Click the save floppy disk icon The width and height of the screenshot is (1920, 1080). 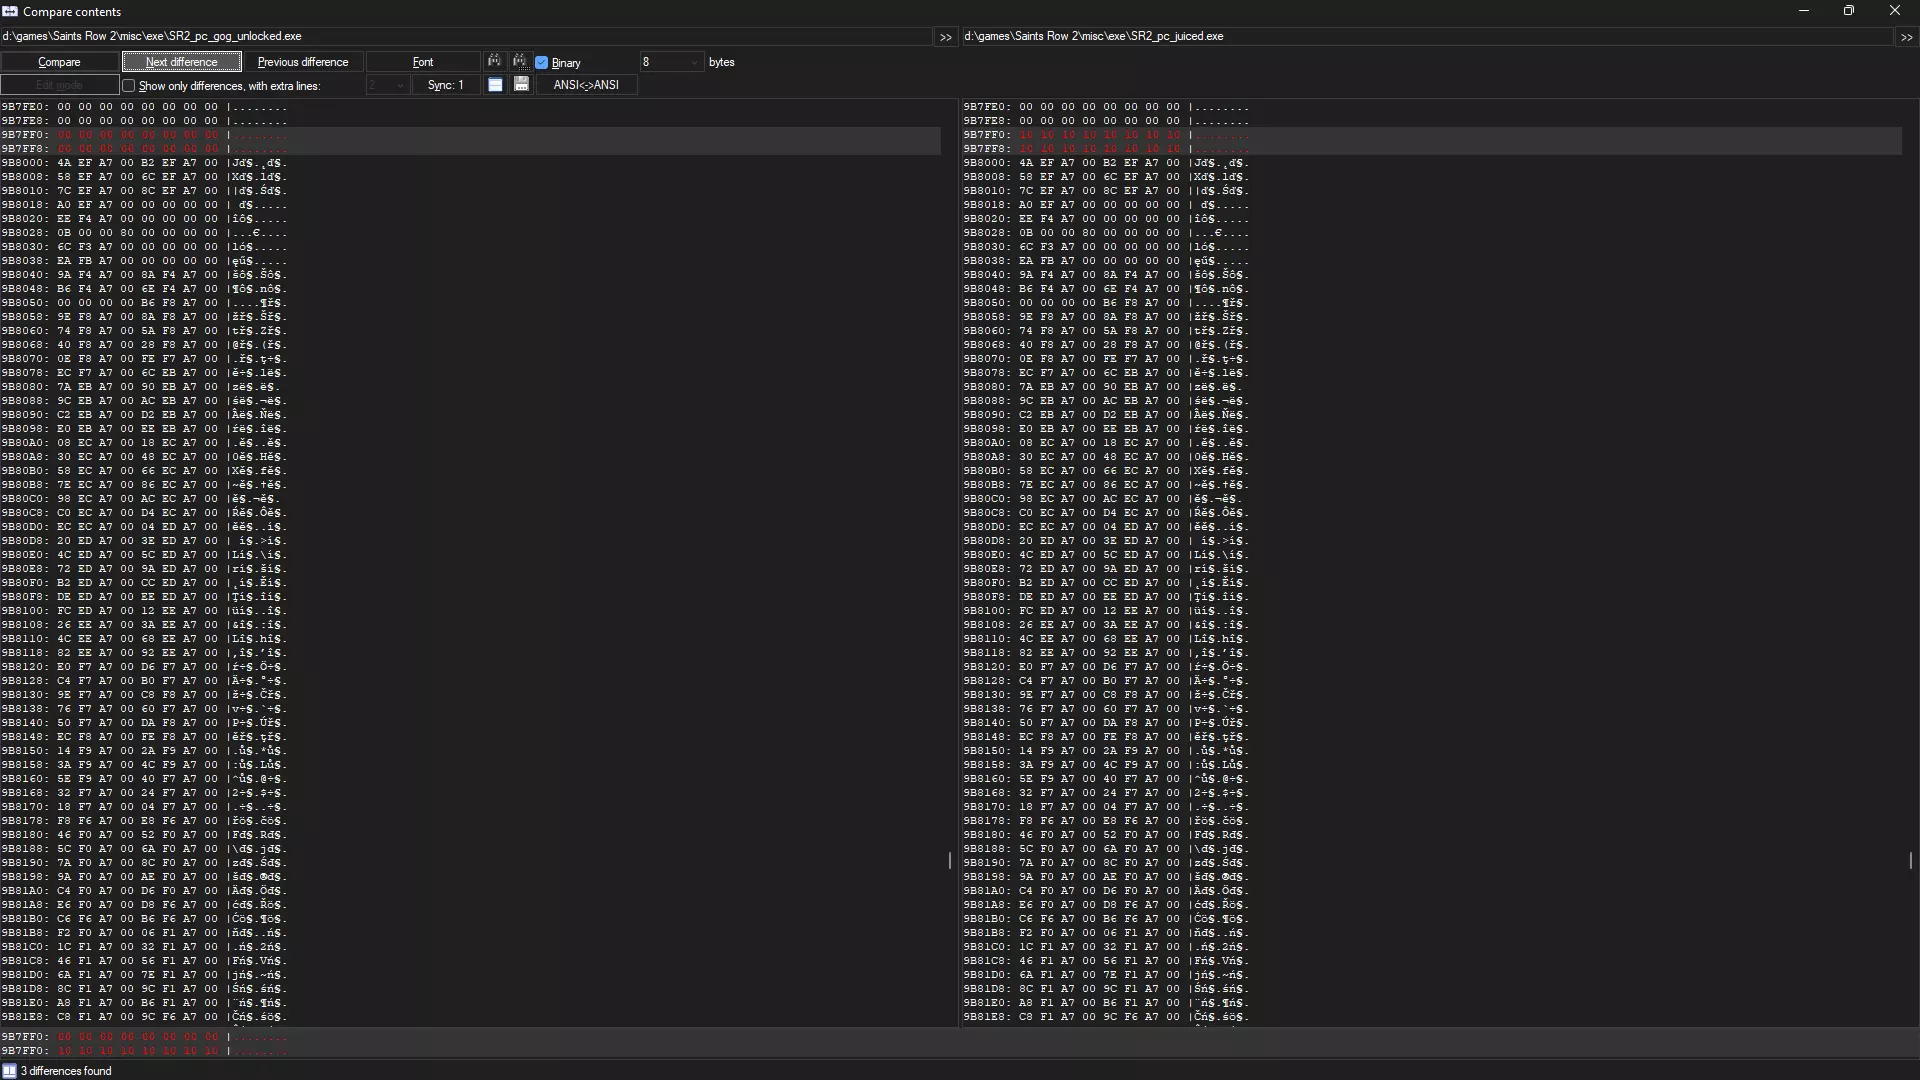coord(521,85)
